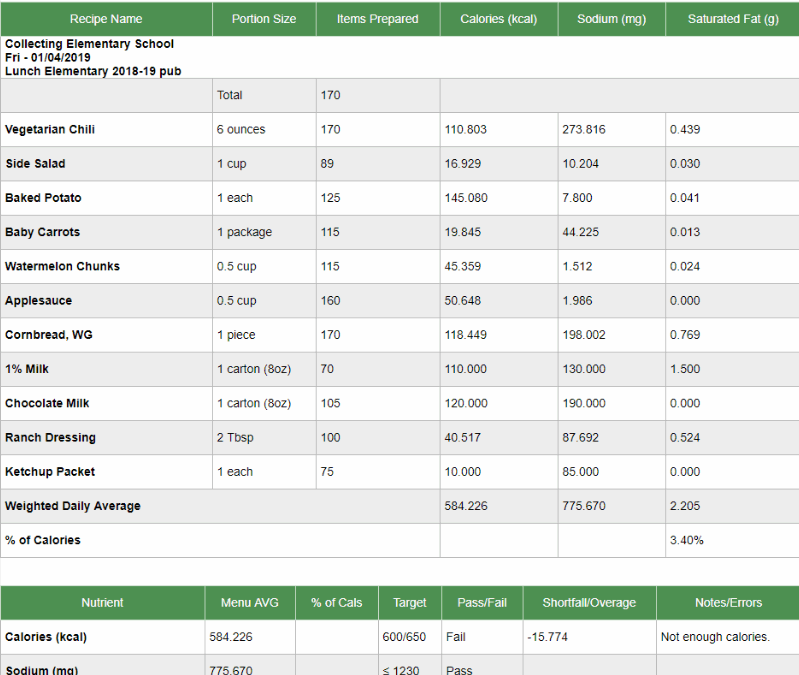Click the Watermelon Chunks recipe name
Screen dimensions: 799x675
63,266
